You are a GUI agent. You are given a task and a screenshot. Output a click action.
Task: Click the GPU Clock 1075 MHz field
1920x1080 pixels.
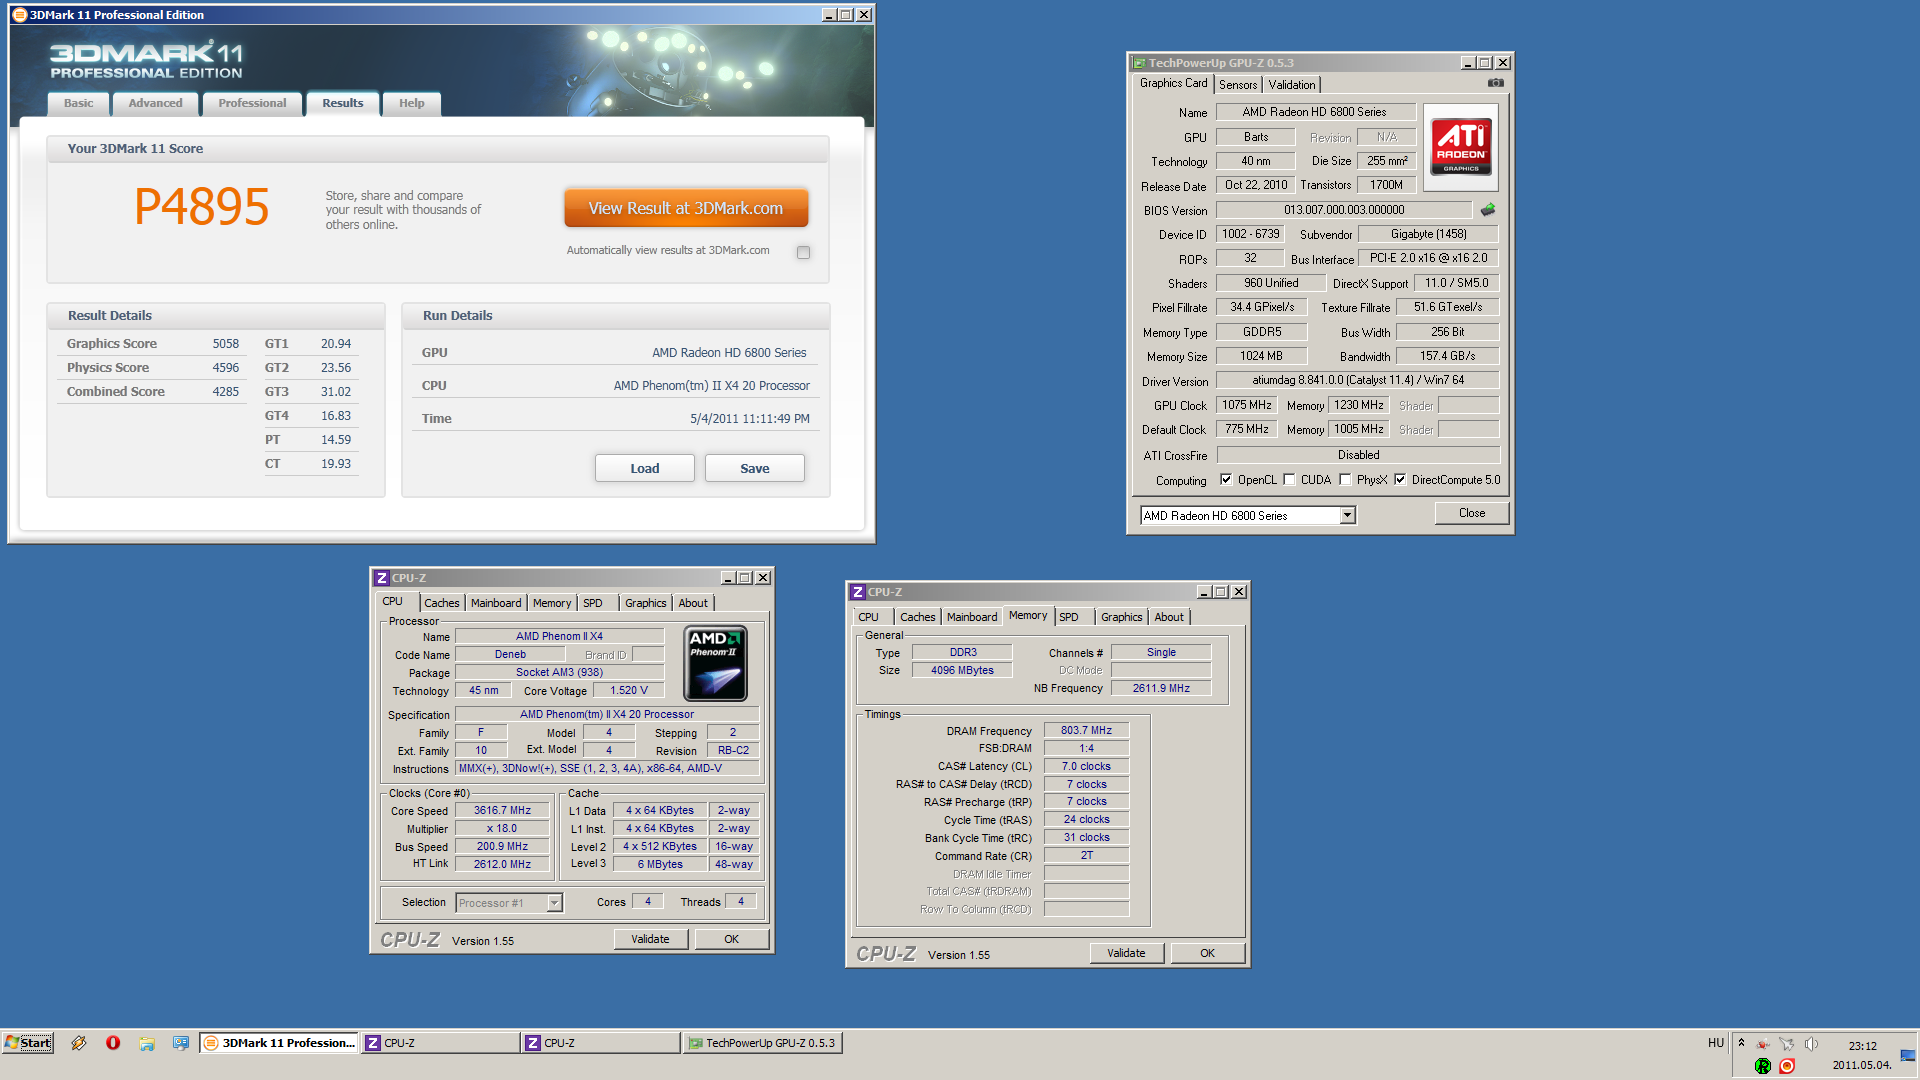coord(1247,405)
